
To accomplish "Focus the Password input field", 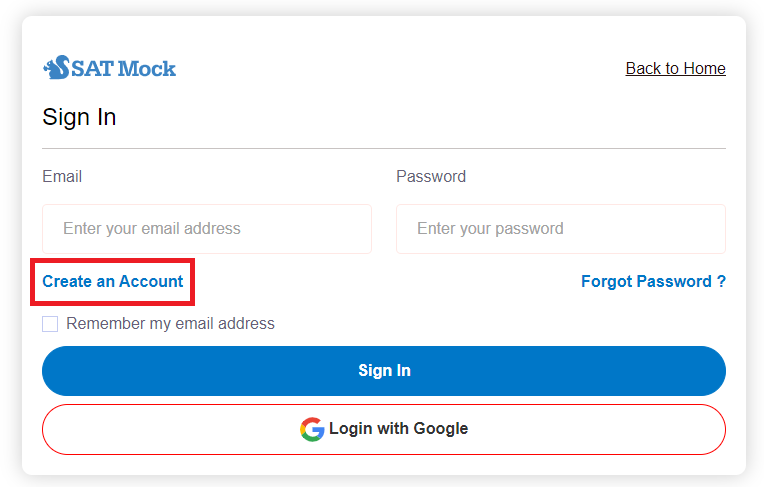I will 561,229.
